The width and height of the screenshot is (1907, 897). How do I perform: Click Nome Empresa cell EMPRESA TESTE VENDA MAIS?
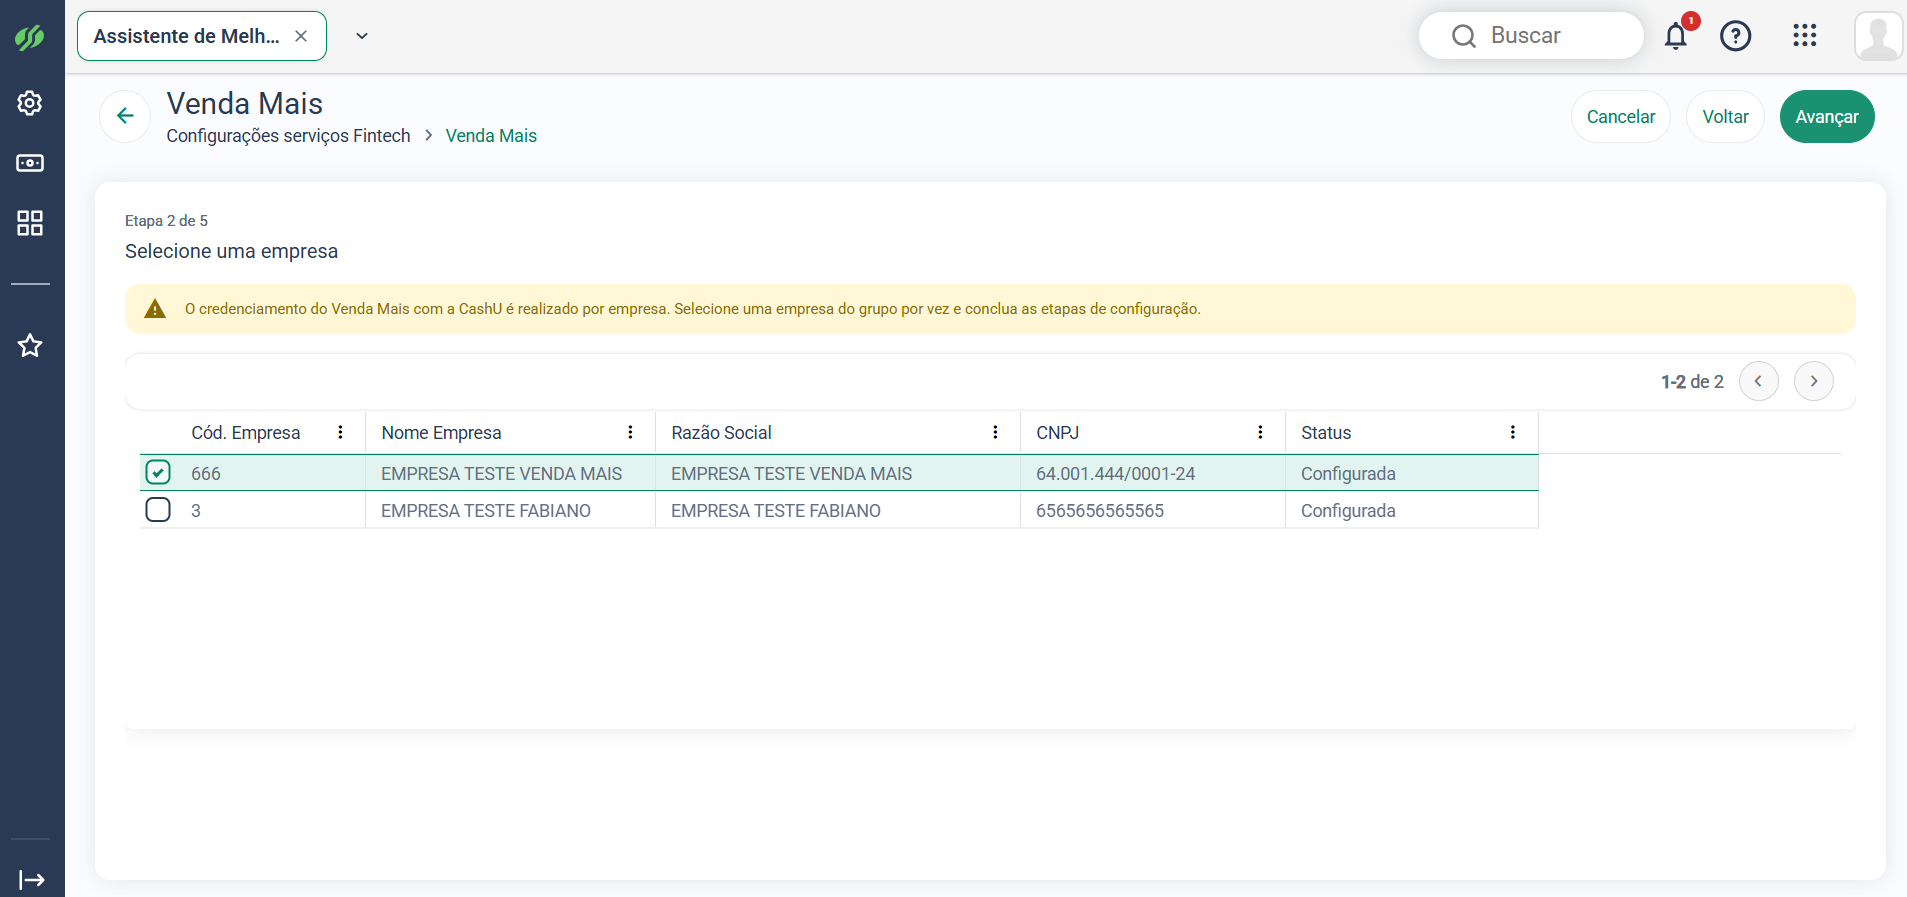[510, 473]
